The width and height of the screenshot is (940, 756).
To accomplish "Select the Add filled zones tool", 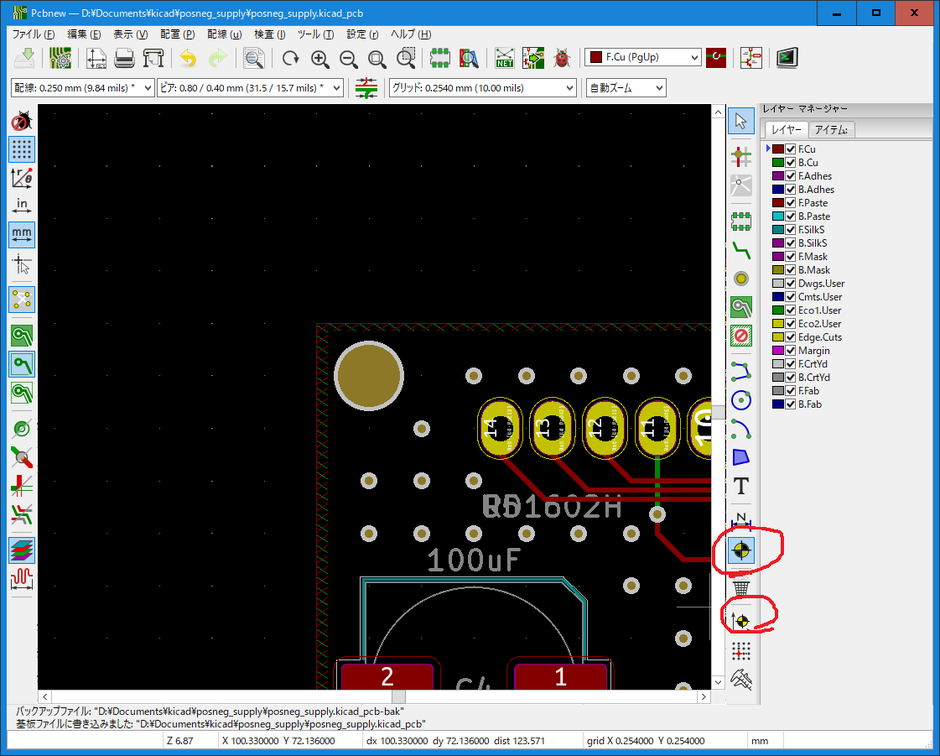I will (x=742, y=307).
